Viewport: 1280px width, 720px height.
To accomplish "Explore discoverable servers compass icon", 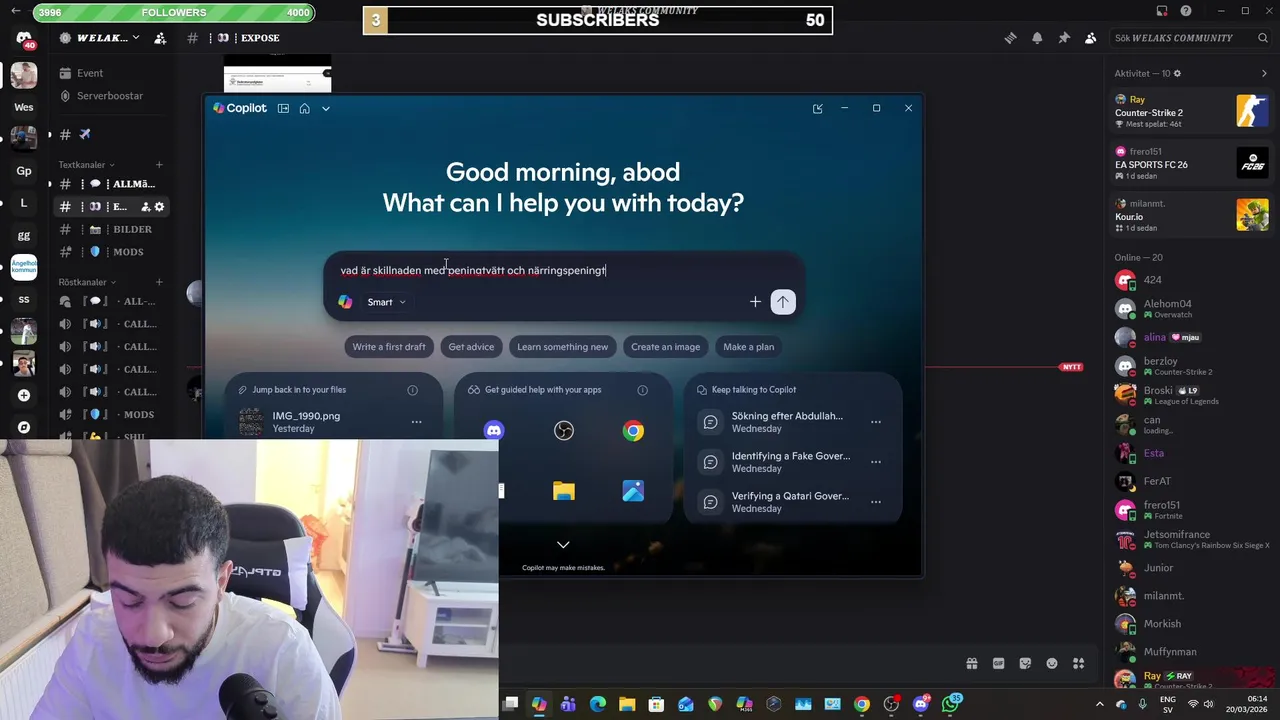I will click(x=24, y=427).
